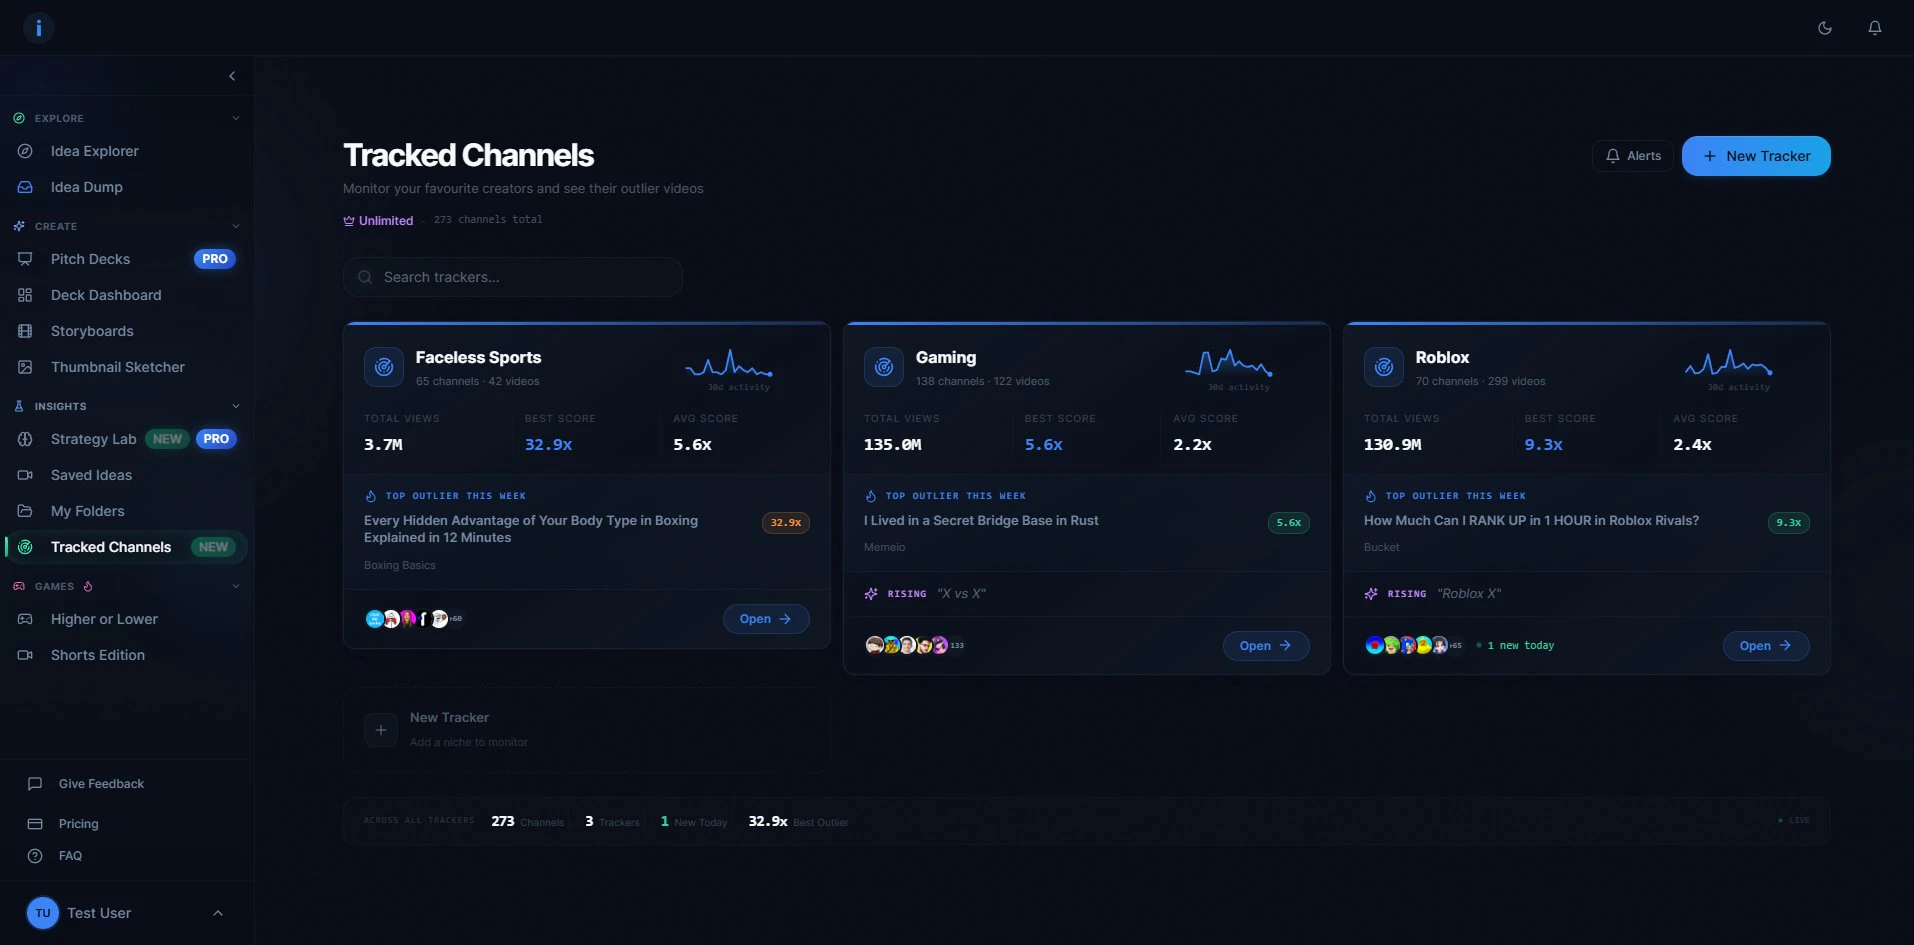Select Higher or Lower under Games
Image resolution: width=1914 pixels, height=945 pixels.
104,619
